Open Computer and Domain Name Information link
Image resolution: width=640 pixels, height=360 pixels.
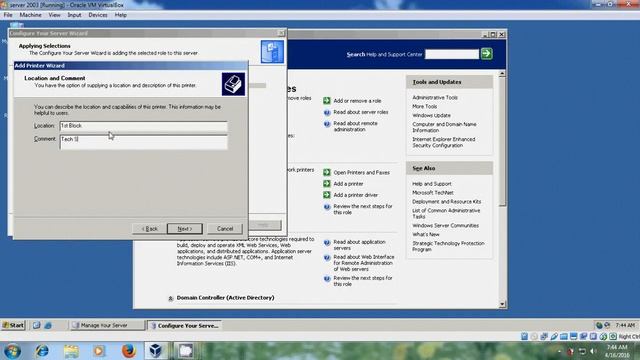[444, 127]
